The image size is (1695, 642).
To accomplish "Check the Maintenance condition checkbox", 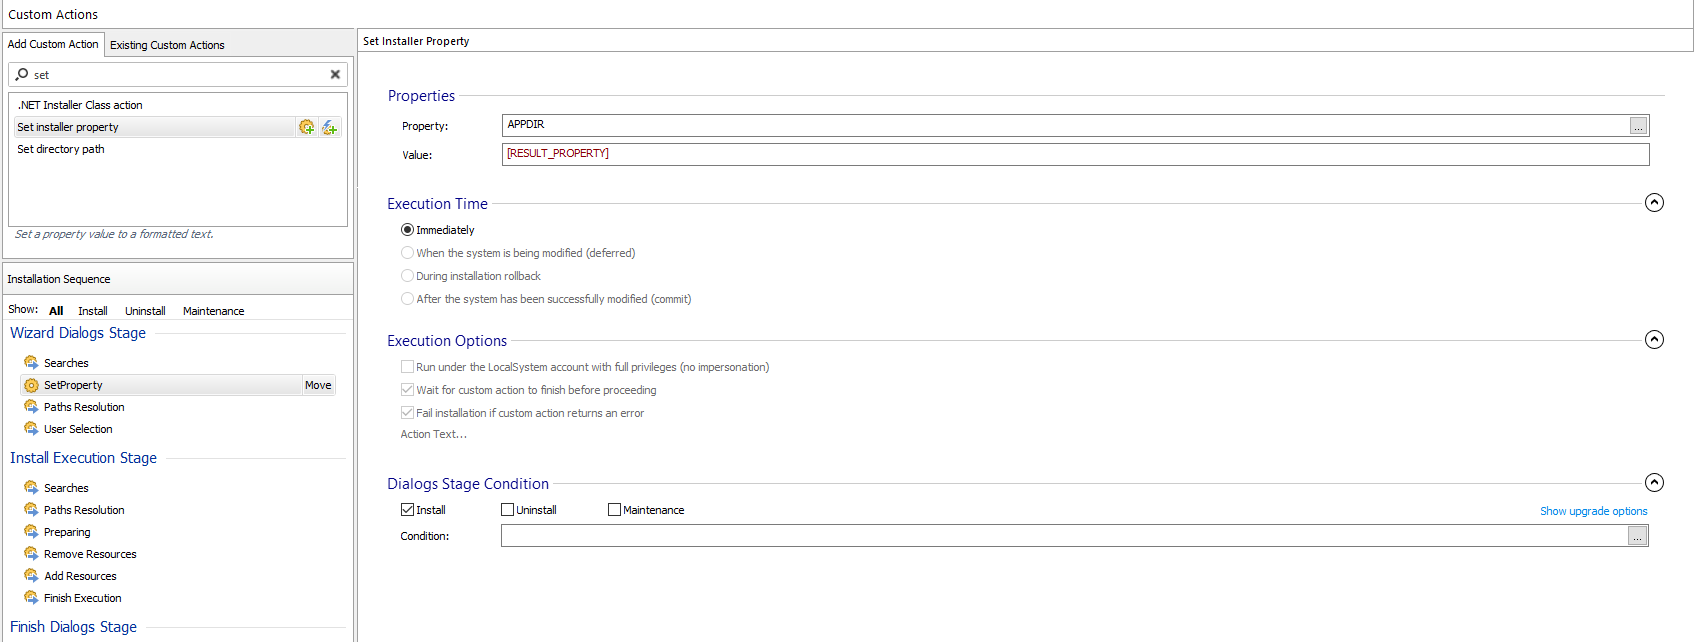I will [614, 510].
